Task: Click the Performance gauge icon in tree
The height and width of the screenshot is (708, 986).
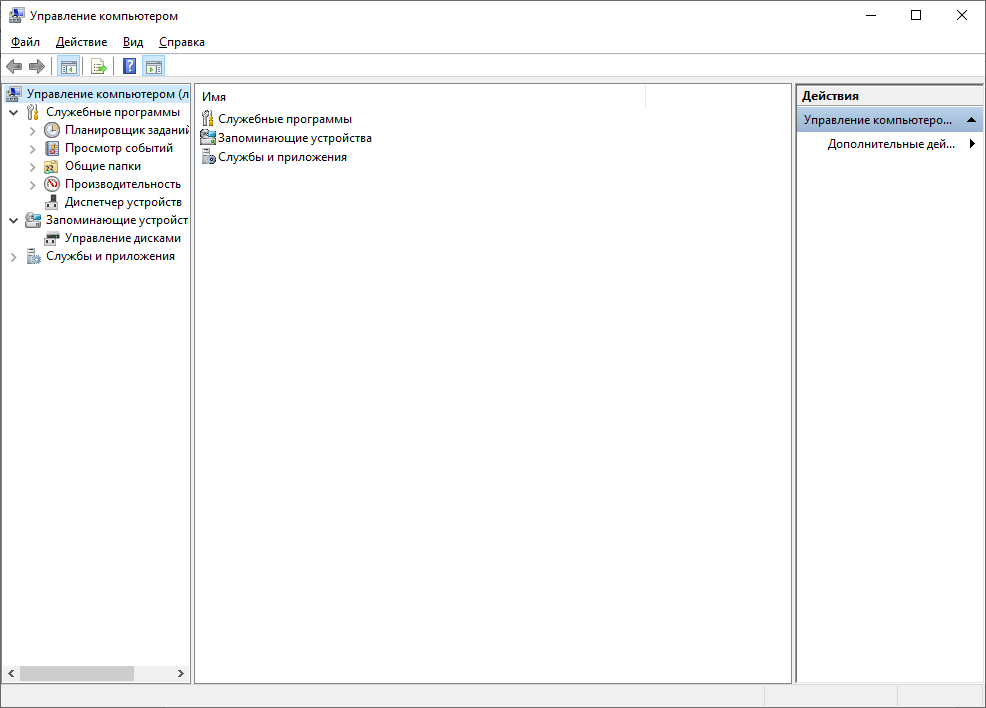Action: click(52, 184)
